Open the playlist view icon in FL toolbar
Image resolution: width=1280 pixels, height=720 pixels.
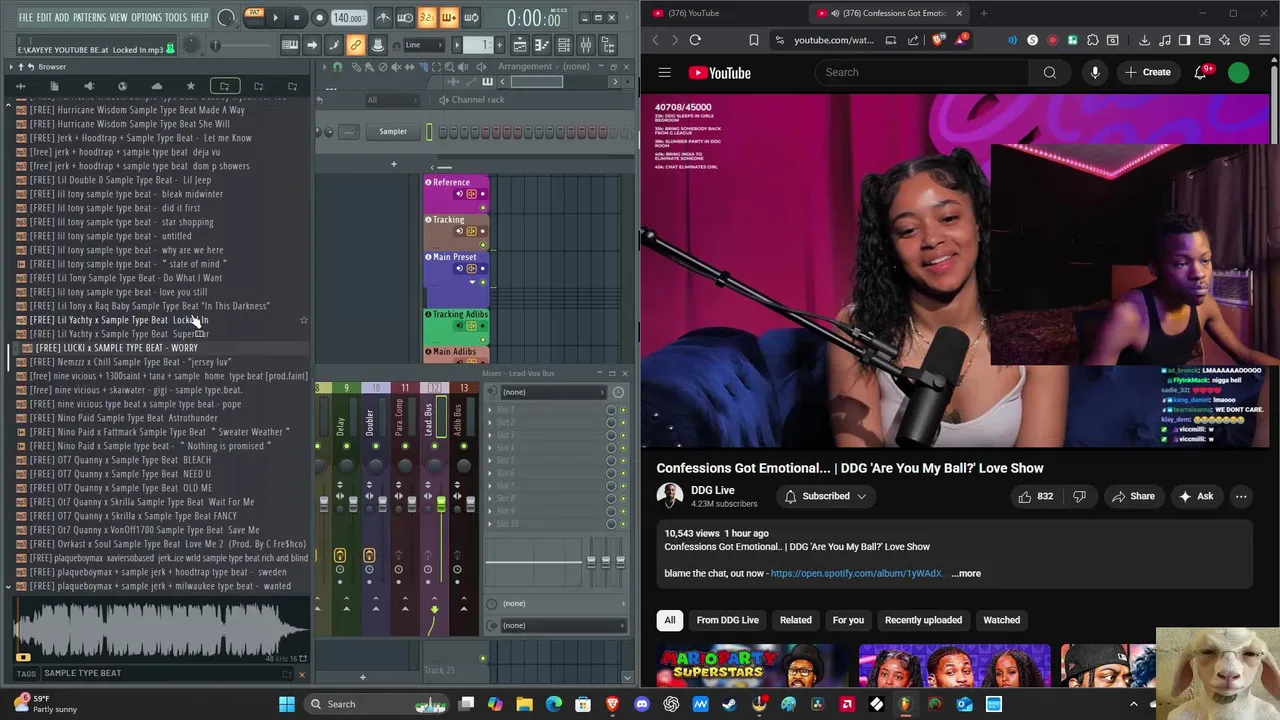[519, 45]
